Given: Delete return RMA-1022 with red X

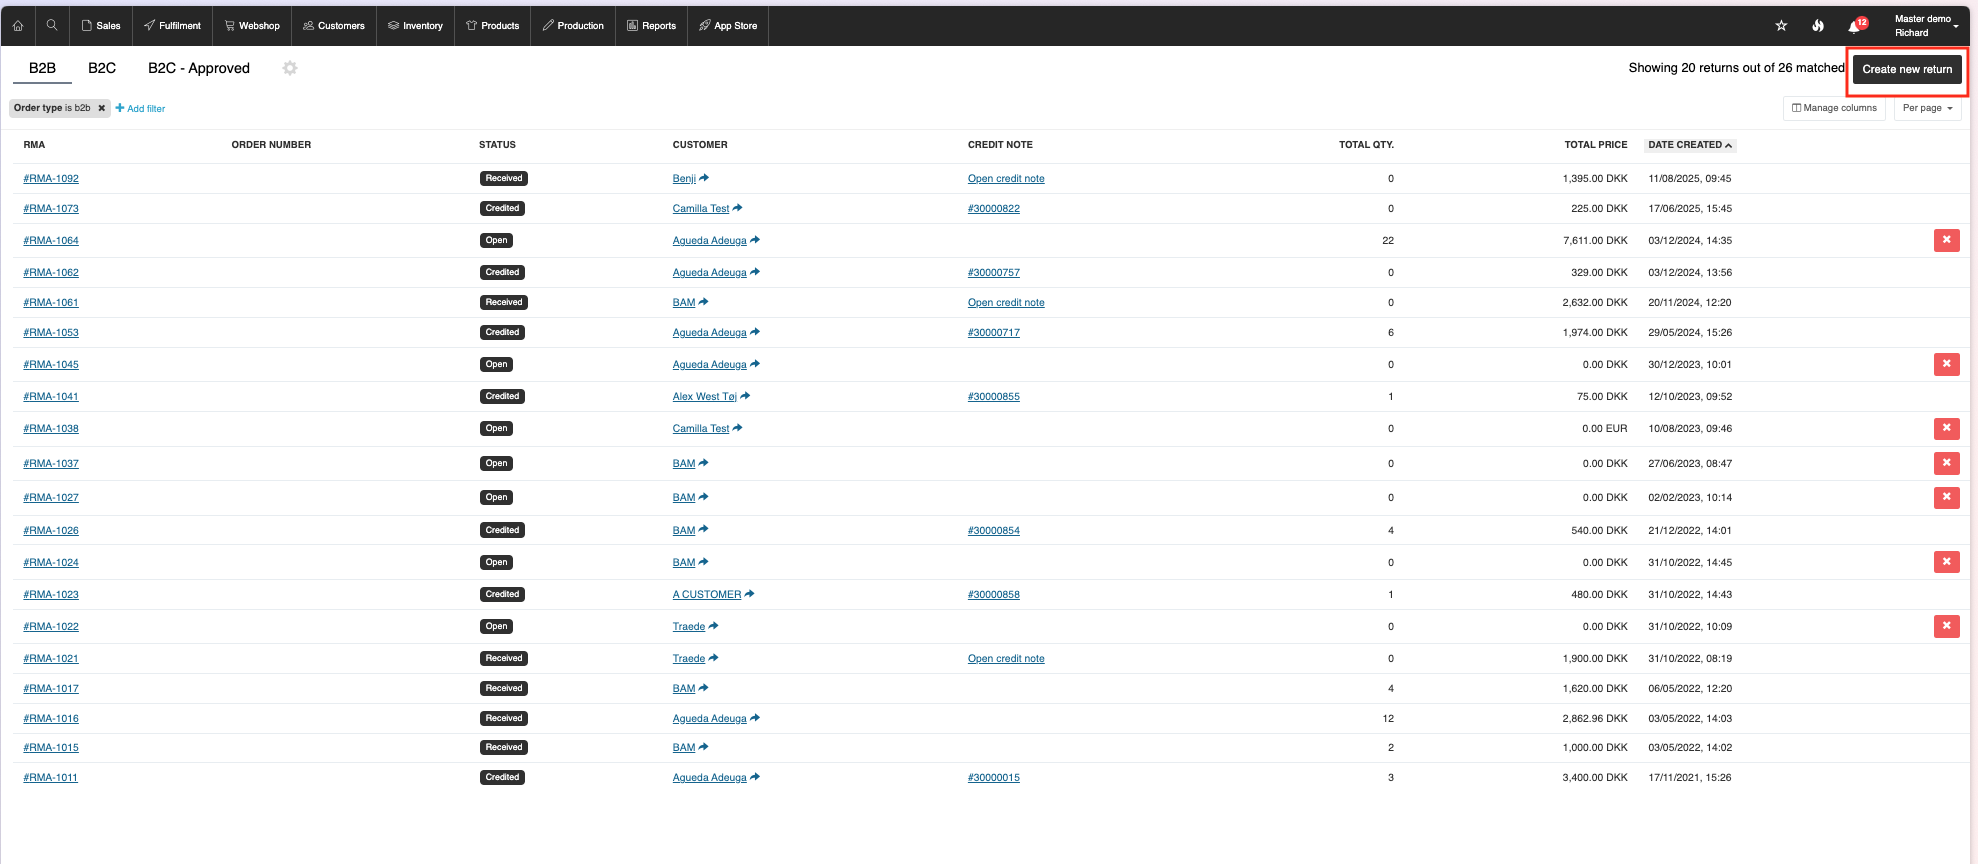Looking at the screenshot, I should coord(1946,626).
